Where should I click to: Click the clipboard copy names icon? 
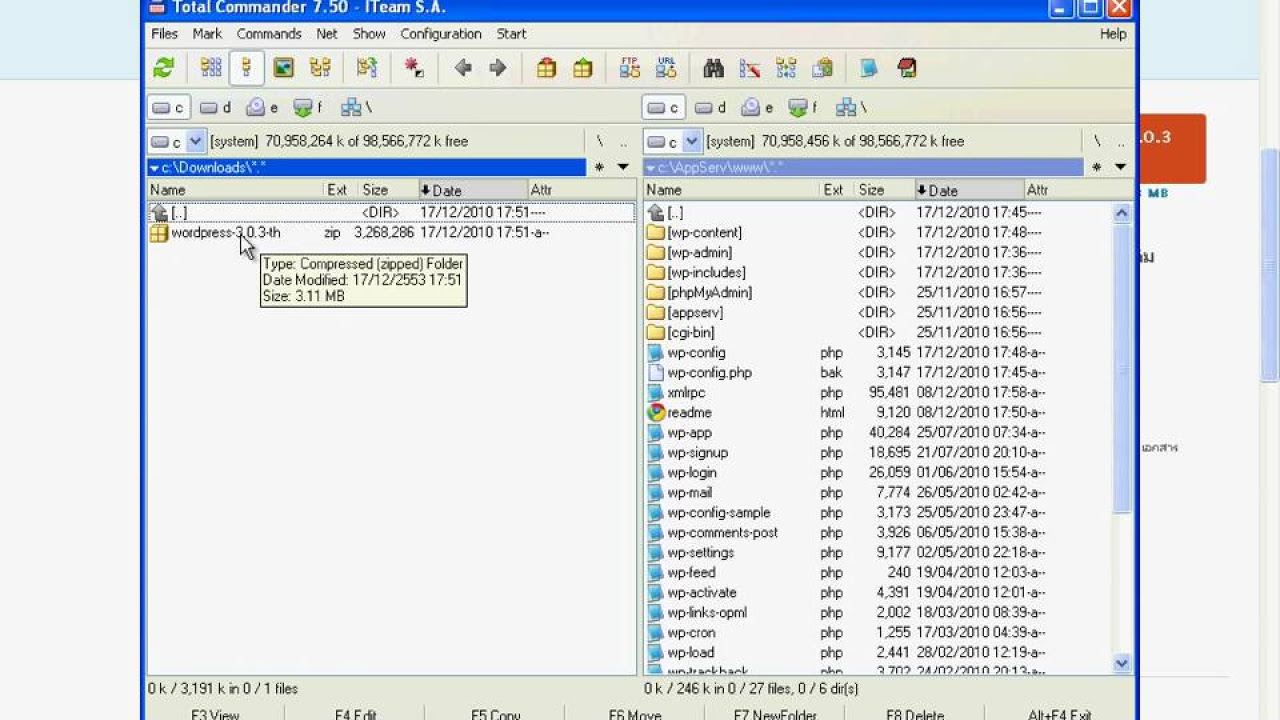tap(823, 68)
